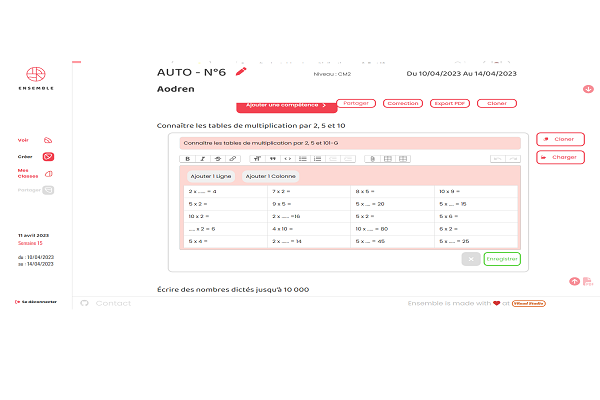Open the Correction button

[403, 103]
